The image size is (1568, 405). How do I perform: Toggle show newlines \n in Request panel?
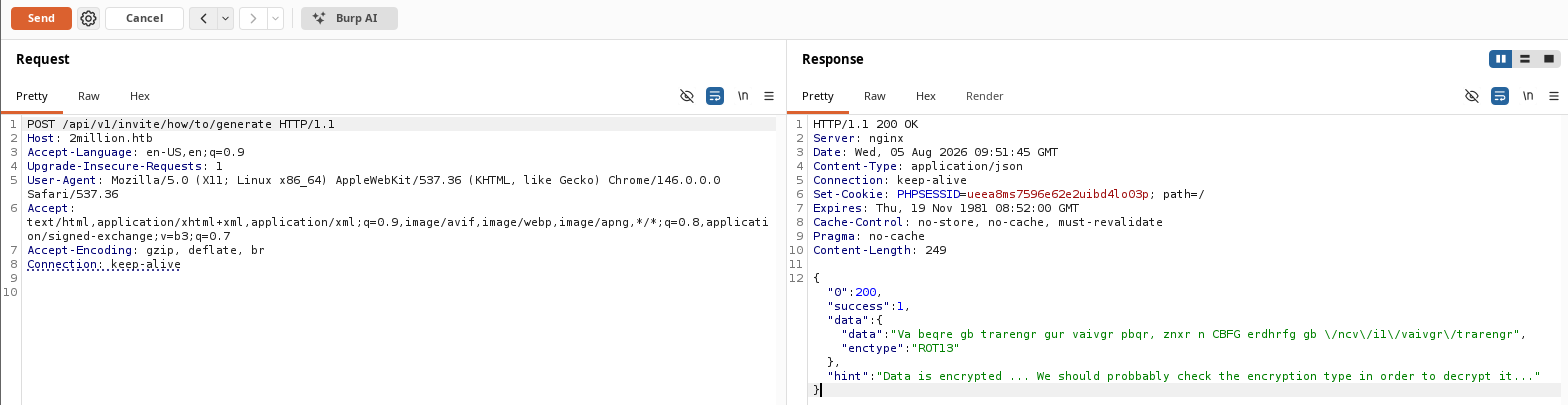click(x=743, y=96)
